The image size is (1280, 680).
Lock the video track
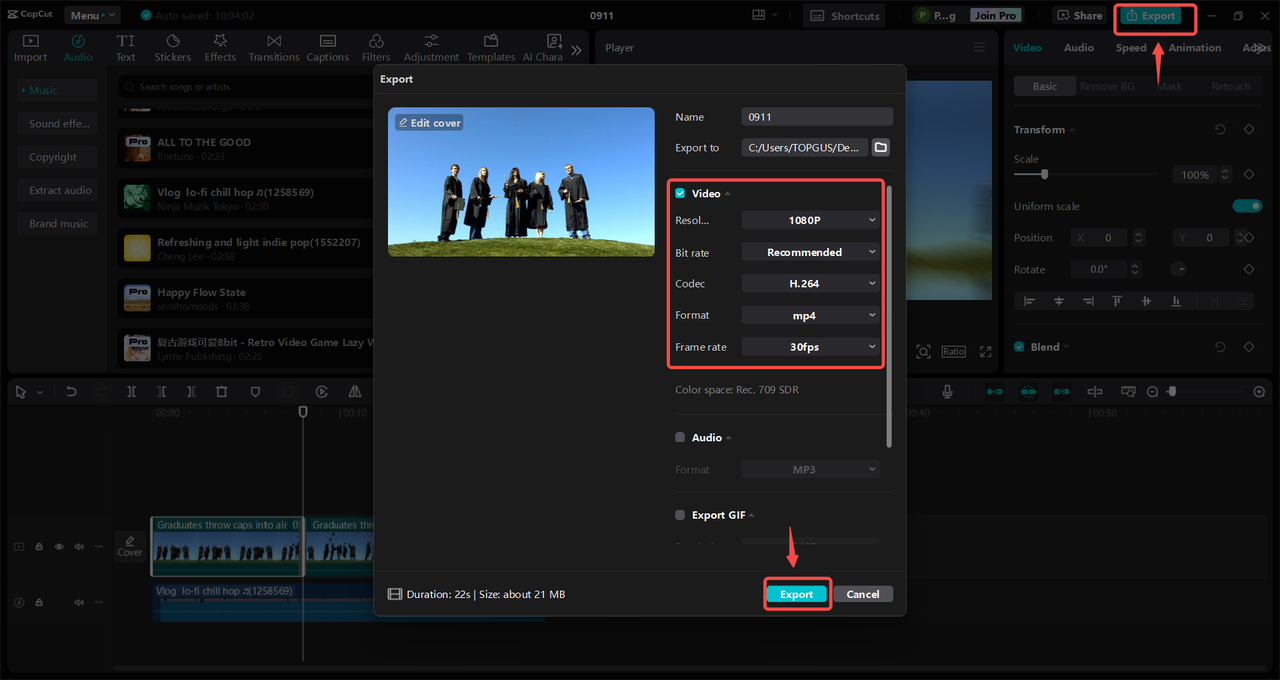[x=39, y=547]
